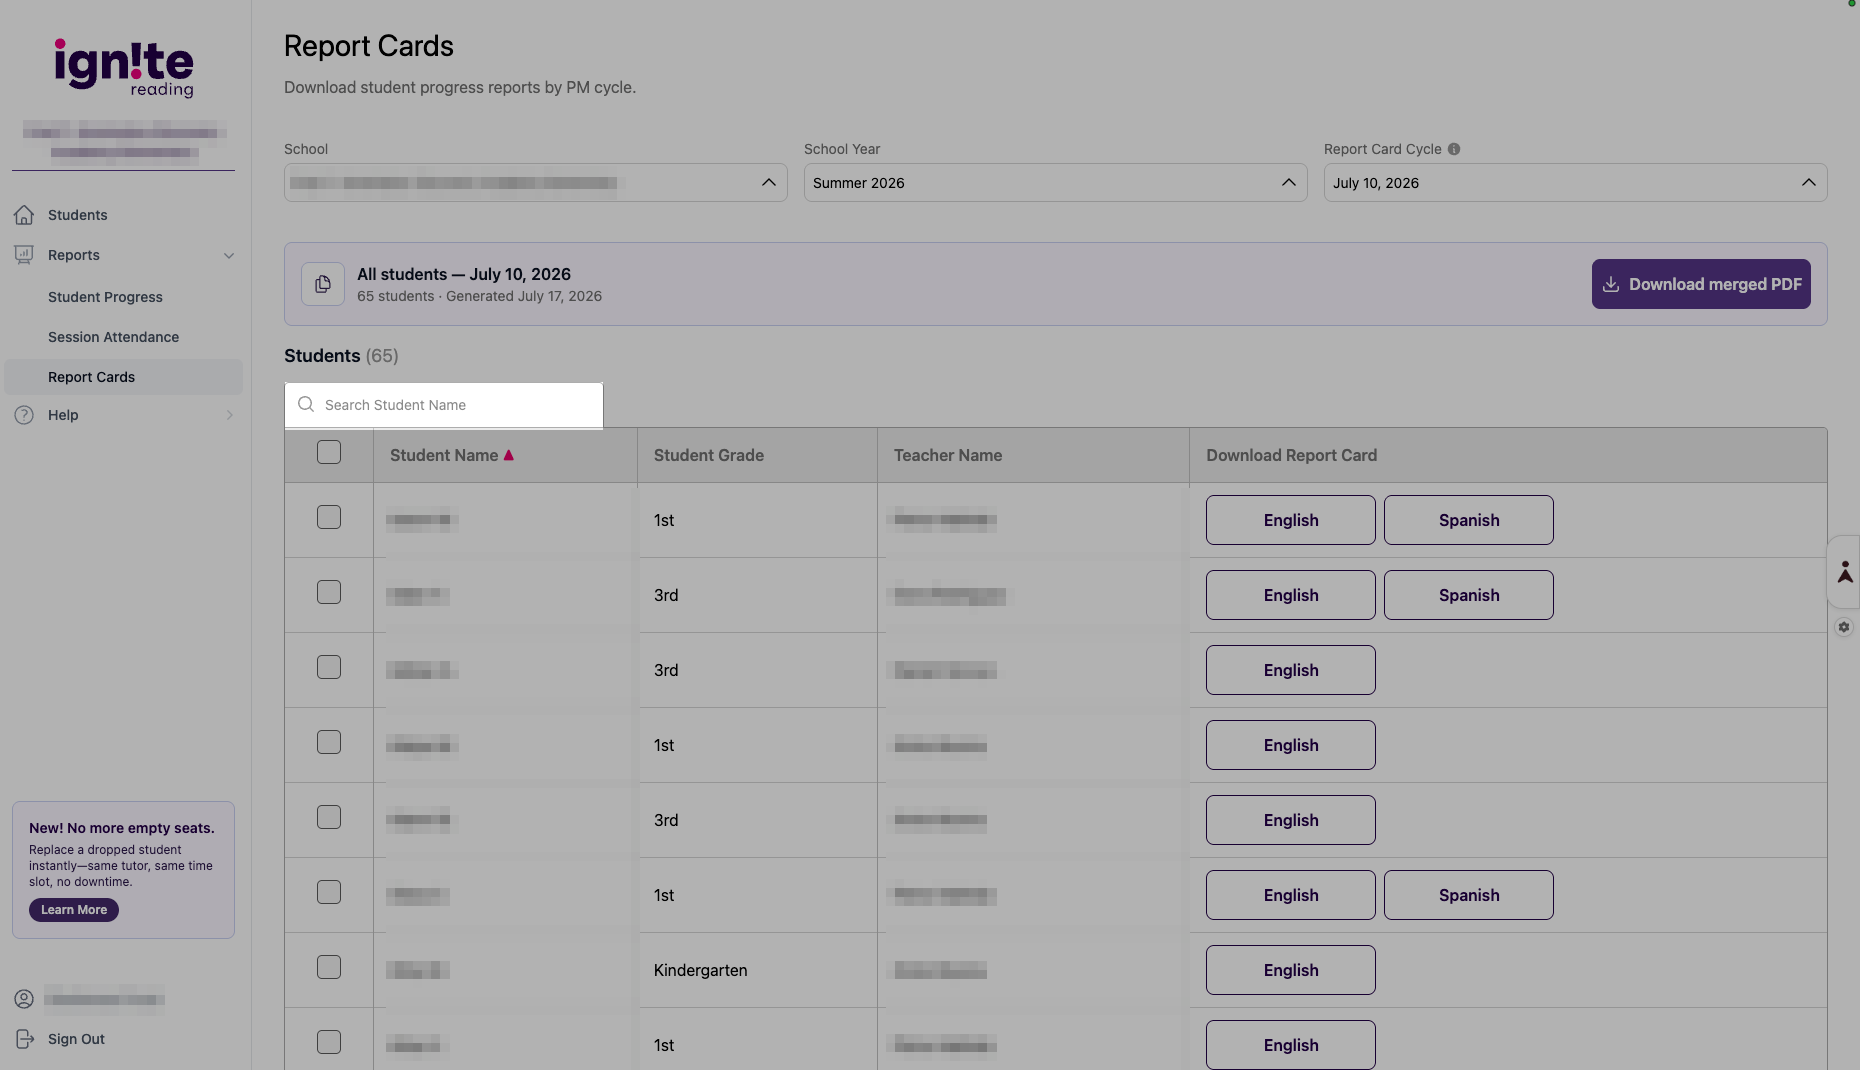Click '65 students · Generated July 17, 2026' text

point(480,296)
